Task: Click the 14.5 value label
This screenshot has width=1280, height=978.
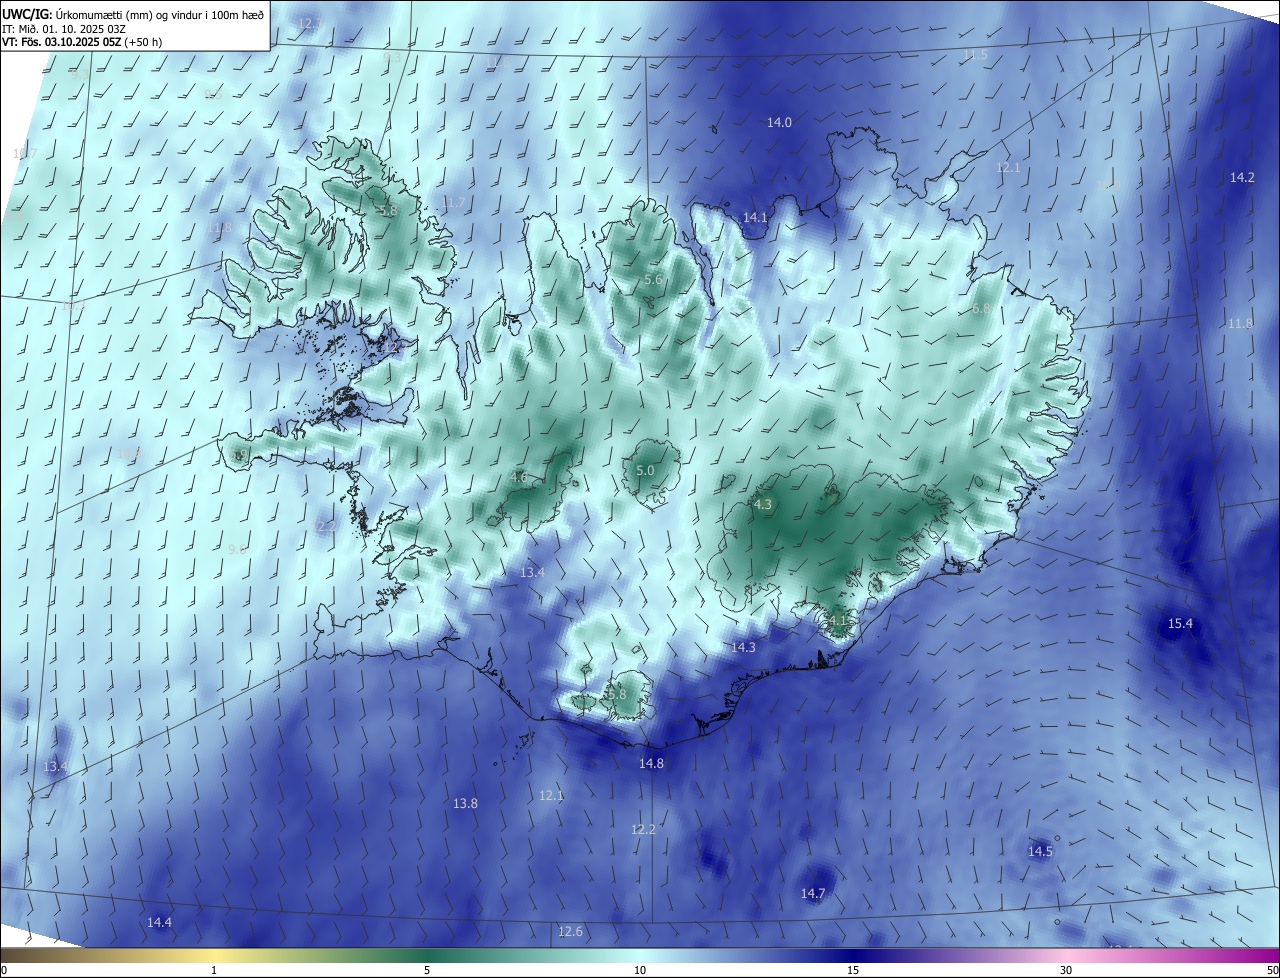Action: tap(1040, 851)
